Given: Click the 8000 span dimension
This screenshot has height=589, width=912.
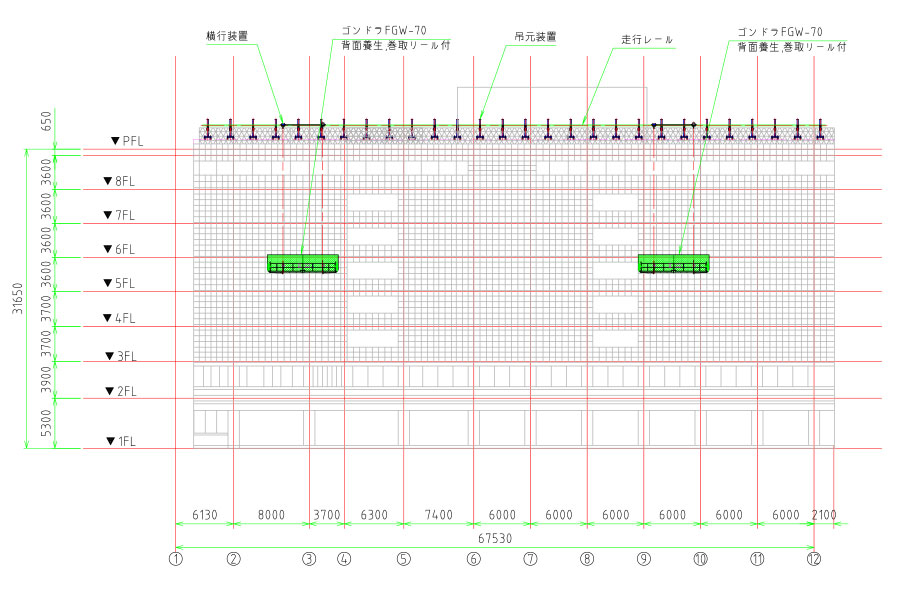Looking at the screenshot, I should 272,515.
